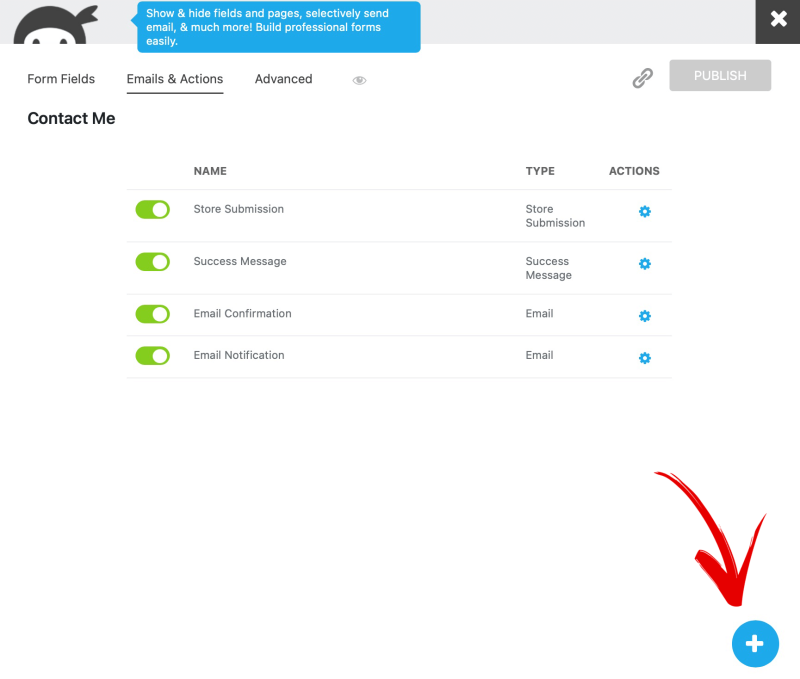
Task: Toggle Email Confirmation off
Action: click(x=152, y=313)
